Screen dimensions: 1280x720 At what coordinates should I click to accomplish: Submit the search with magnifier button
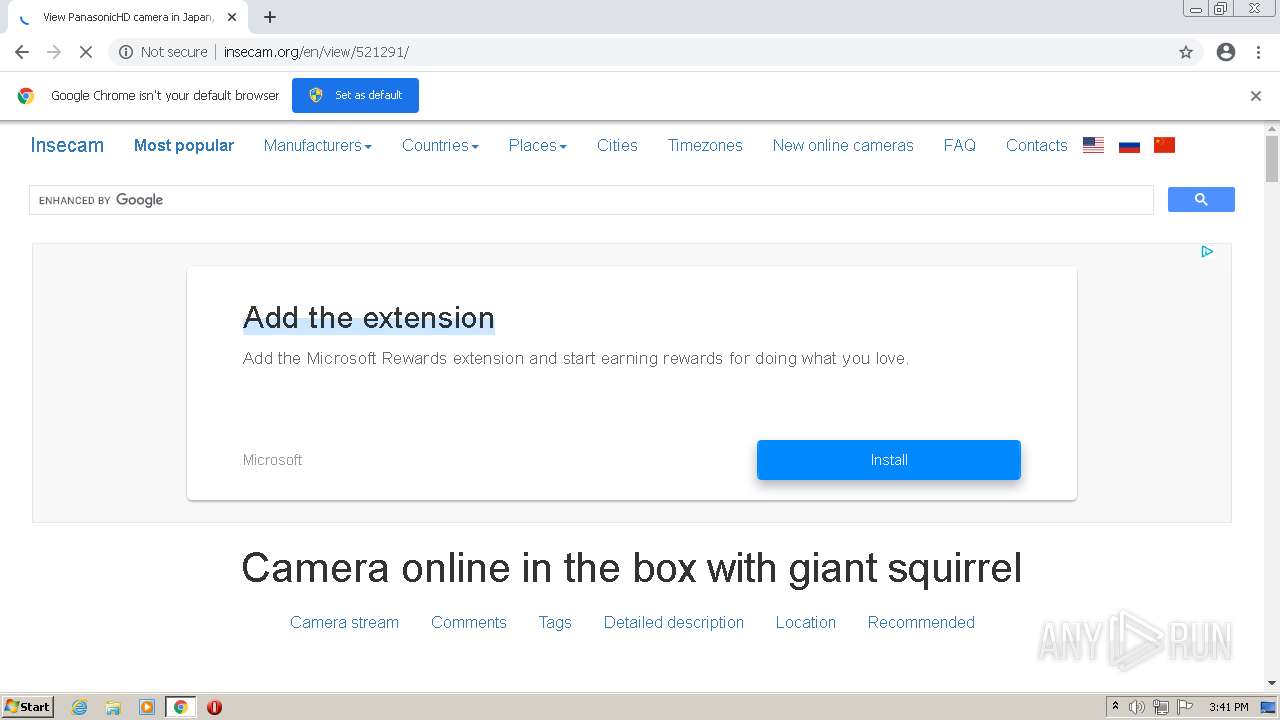[x=1201, y=200]
